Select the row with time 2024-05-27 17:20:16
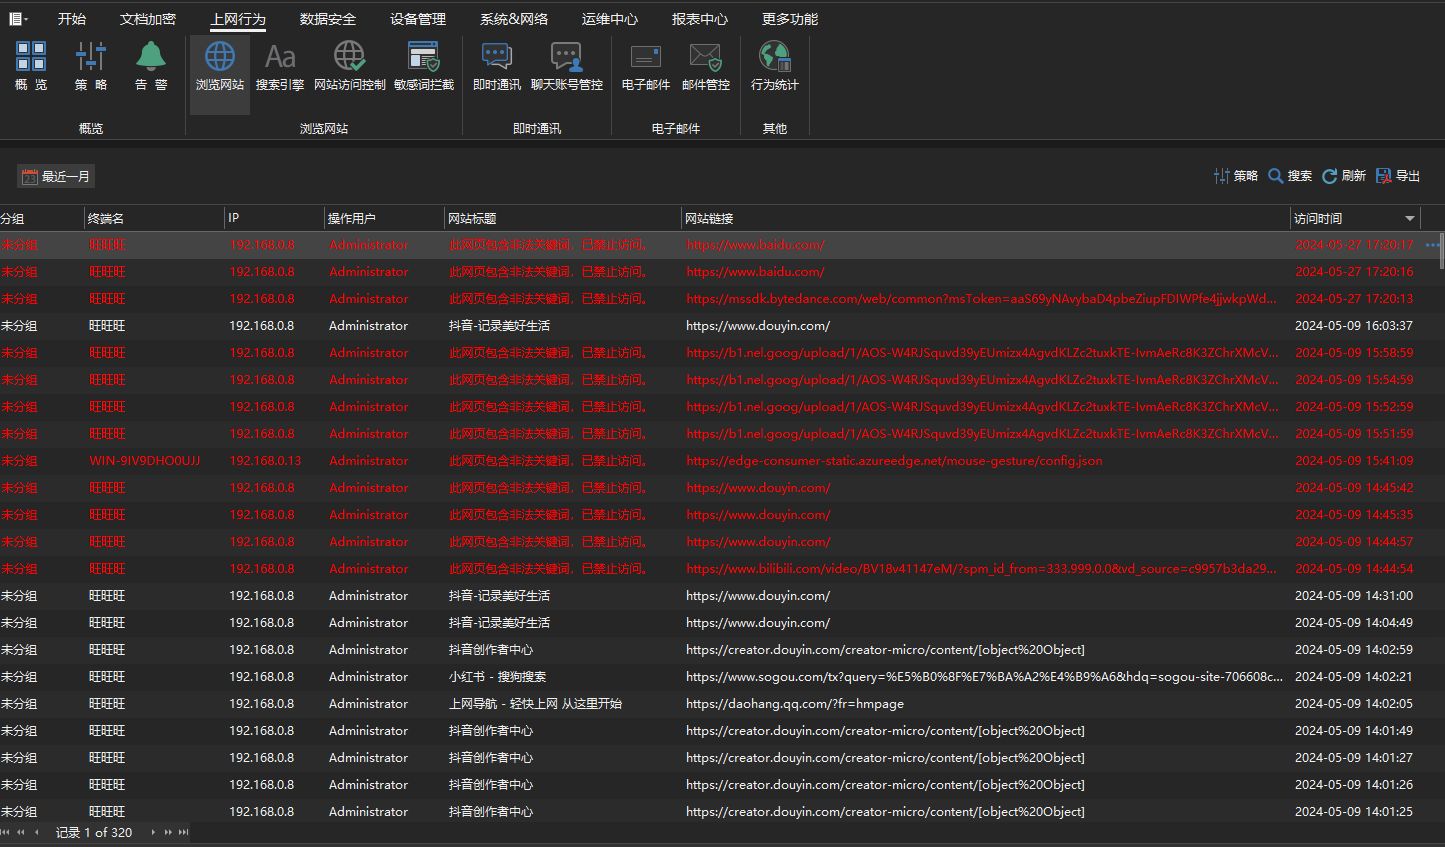Viewport: 1445px width, 847px height. (x=720, y=272)
